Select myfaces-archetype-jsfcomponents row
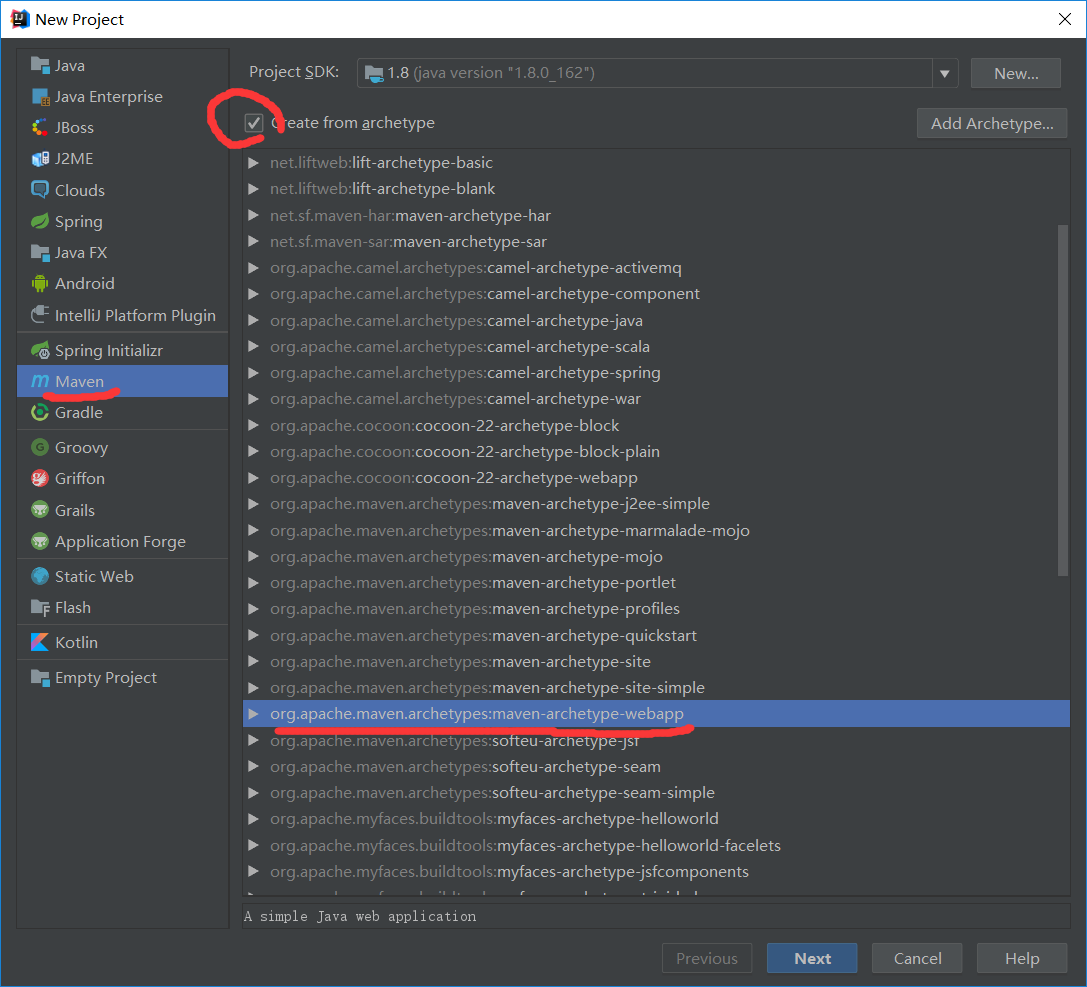This screenshot has height=987, width=1087. (x=656, y=872)
